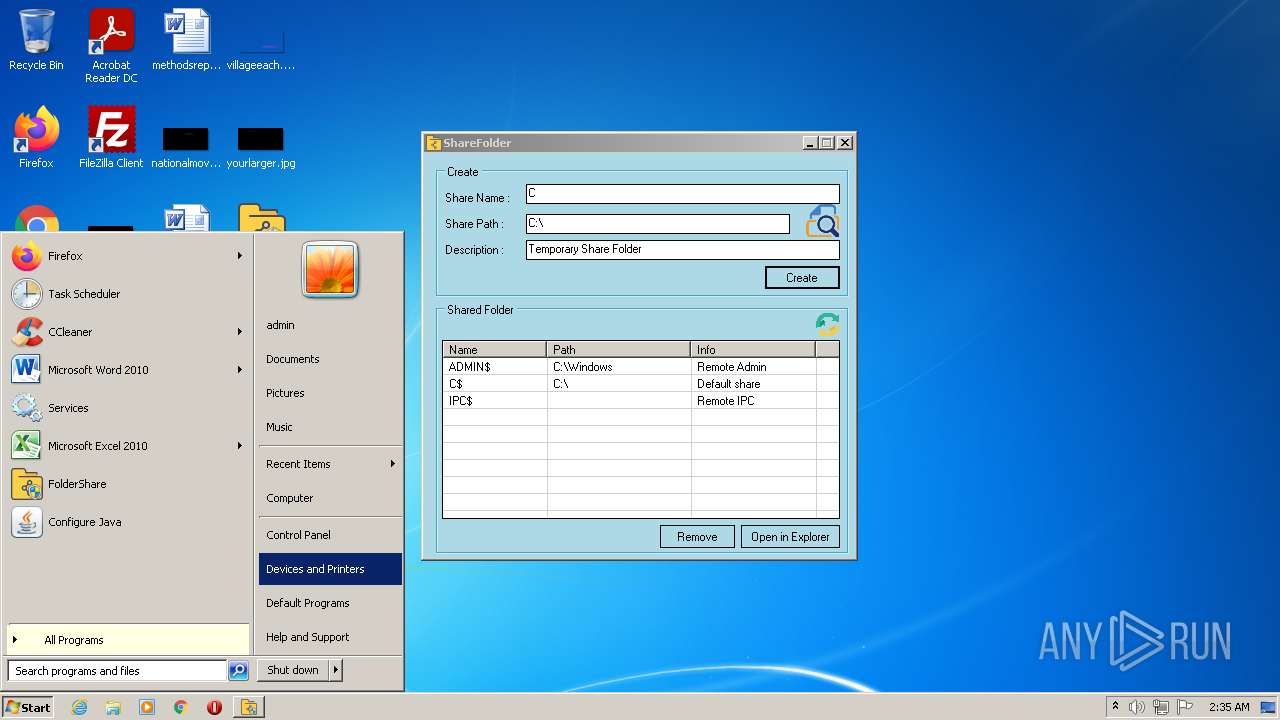Image resolution: width=1280 pixels, height=720 pixels.
Task: Click clock in system tray
Action: (1229, 707)
